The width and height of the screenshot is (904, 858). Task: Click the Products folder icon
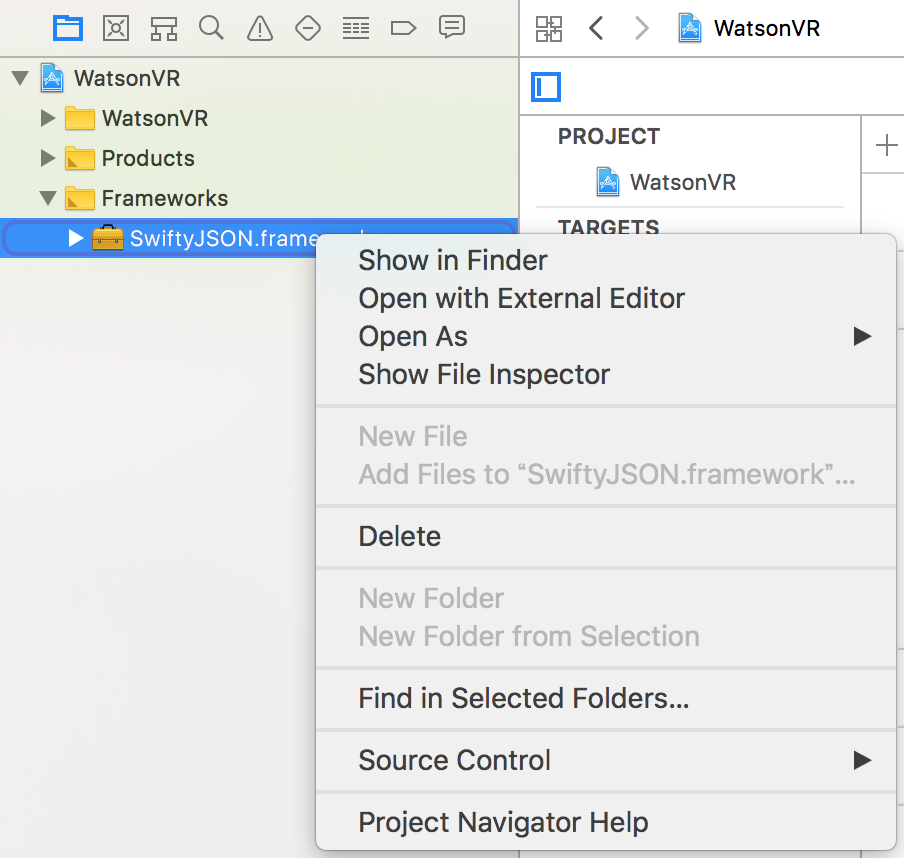click(x=80, y=158)
